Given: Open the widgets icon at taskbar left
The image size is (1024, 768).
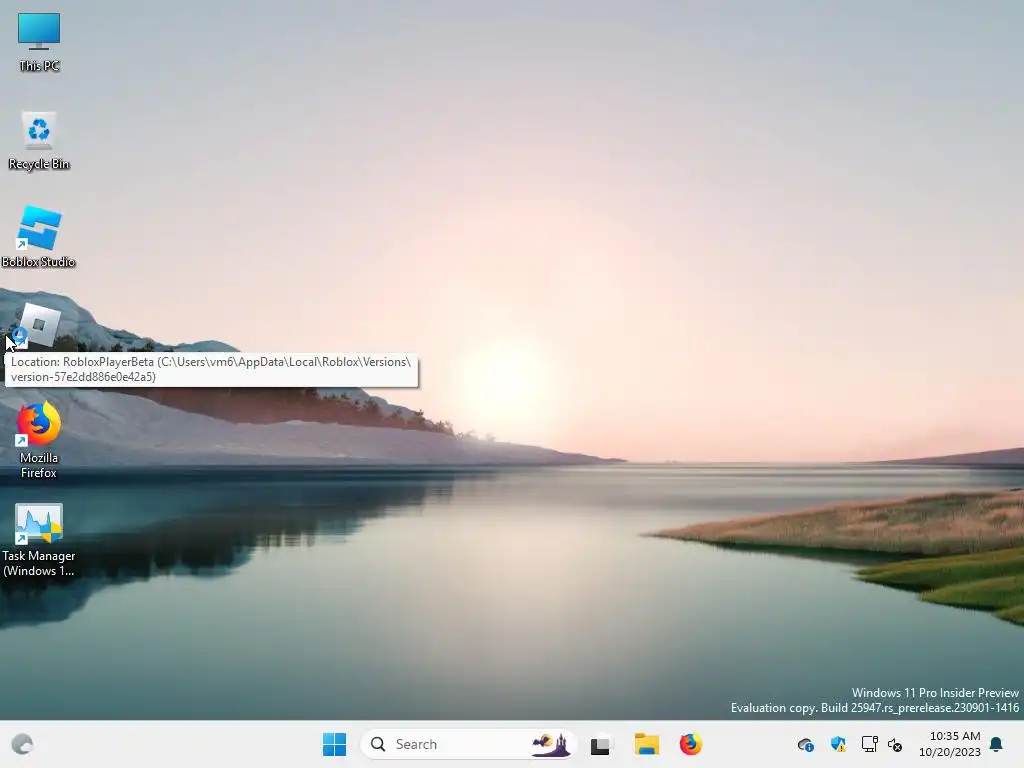Looking at the screenshot, I should point(22,744).
